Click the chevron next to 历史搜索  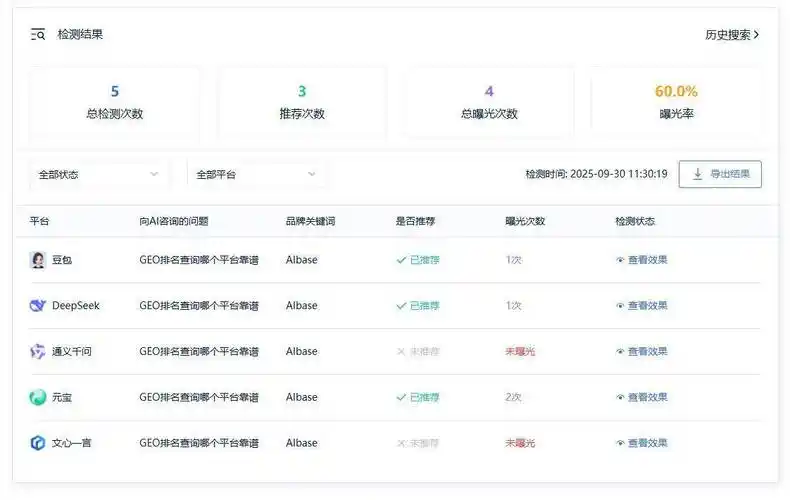[x=756, y=35]
